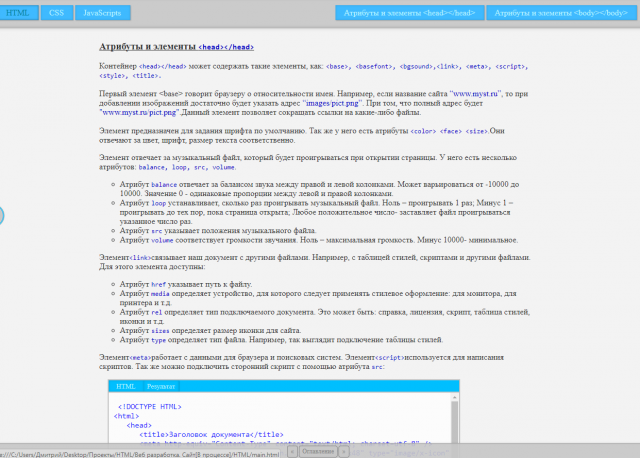Click the rel attribute in the bullet list
Screen dimensions: 640x458
click(157, 312)
